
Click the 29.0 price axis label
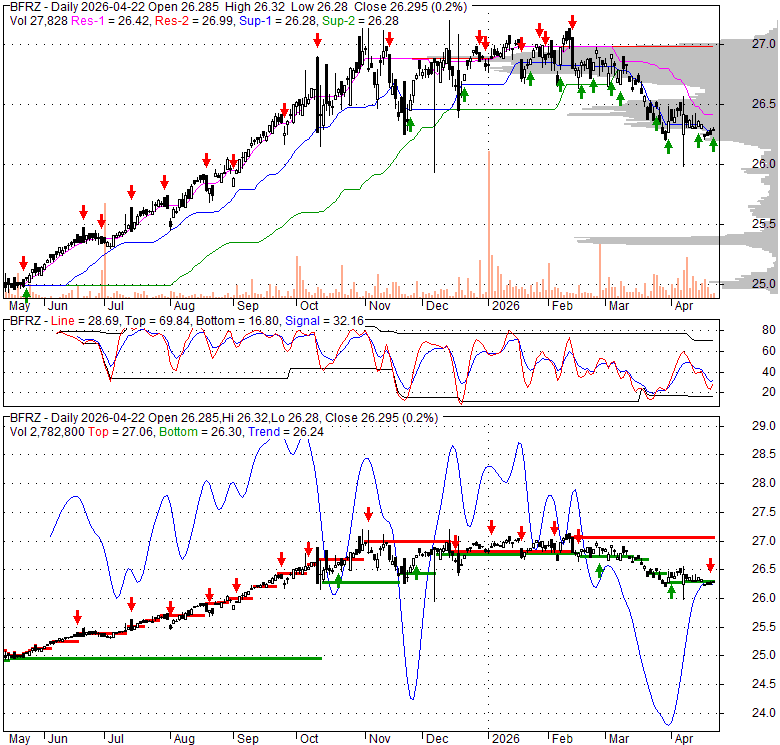coord(764,426)
